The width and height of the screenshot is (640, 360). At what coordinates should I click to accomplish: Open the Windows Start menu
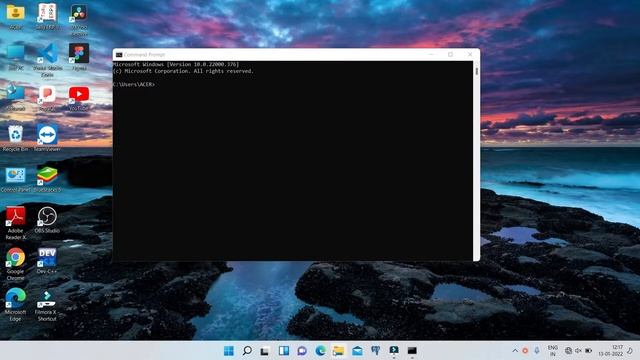229,351
